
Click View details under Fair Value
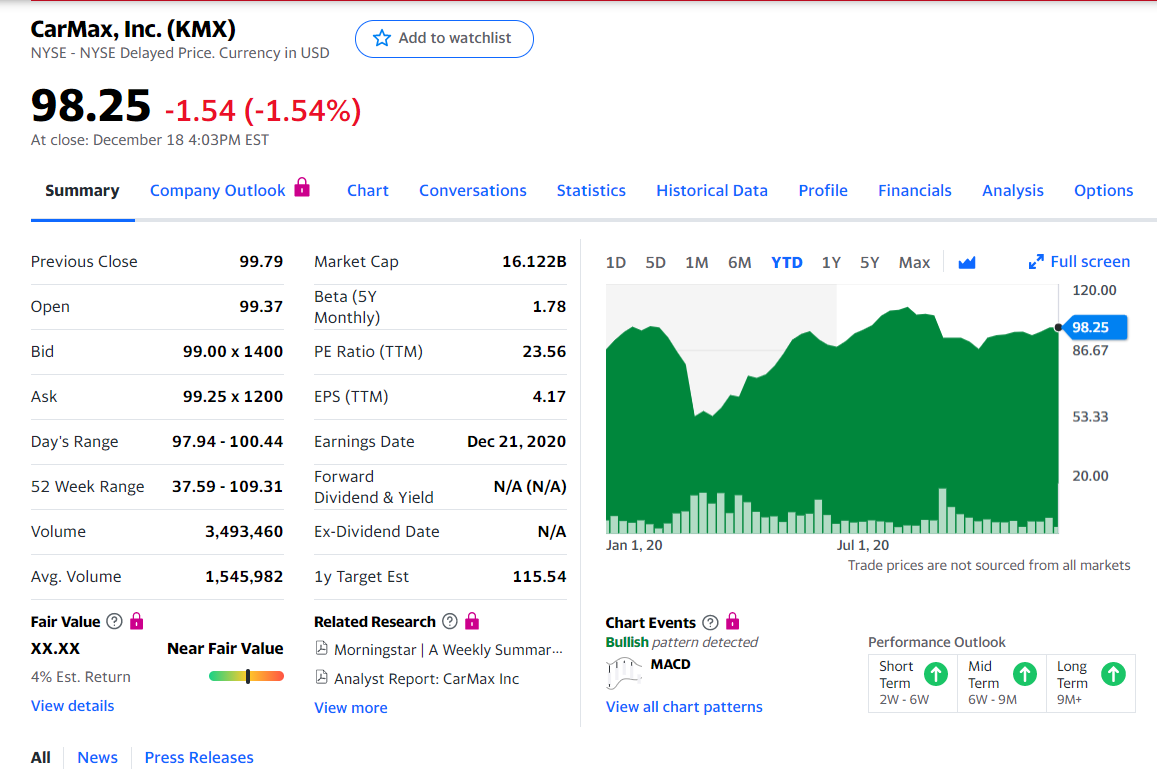coord(72,706)
